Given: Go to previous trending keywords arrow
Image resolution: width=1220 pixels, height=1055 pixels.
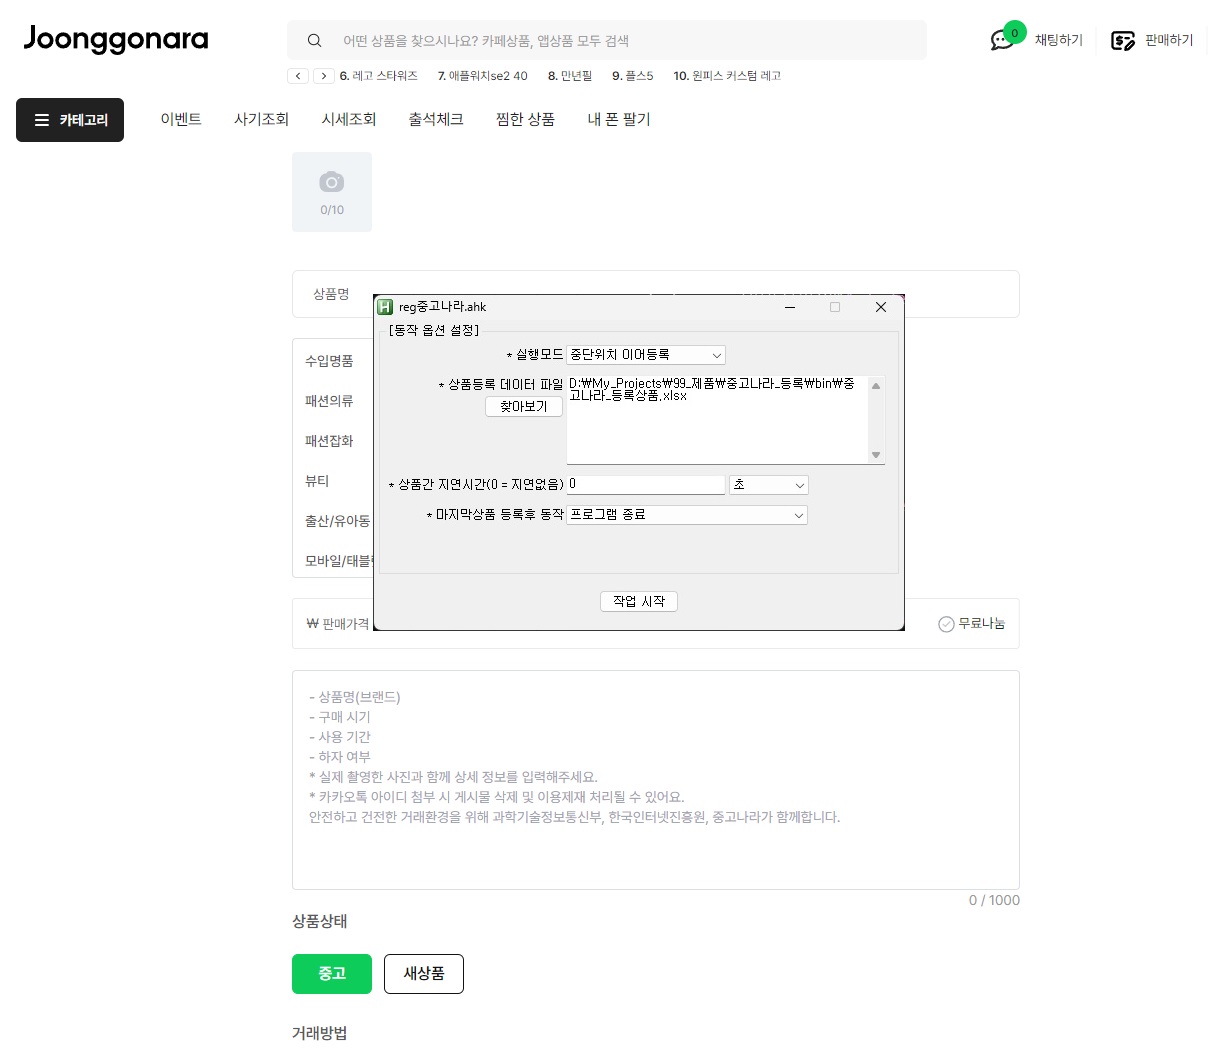Looking at the screenshot, I should coord(298,76).
